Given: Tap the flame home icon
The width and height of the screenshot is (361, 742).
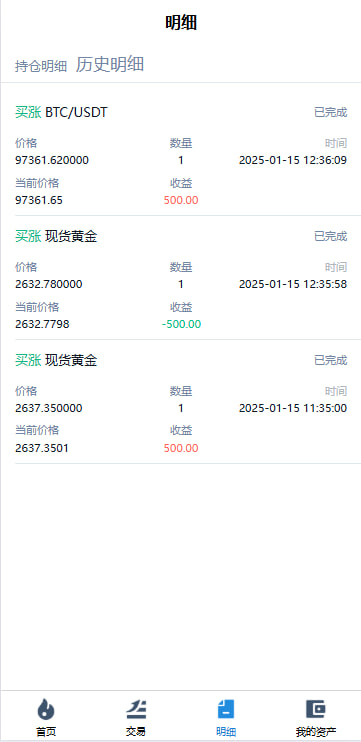Looking at the screenshot, I should tap(46, 709).
